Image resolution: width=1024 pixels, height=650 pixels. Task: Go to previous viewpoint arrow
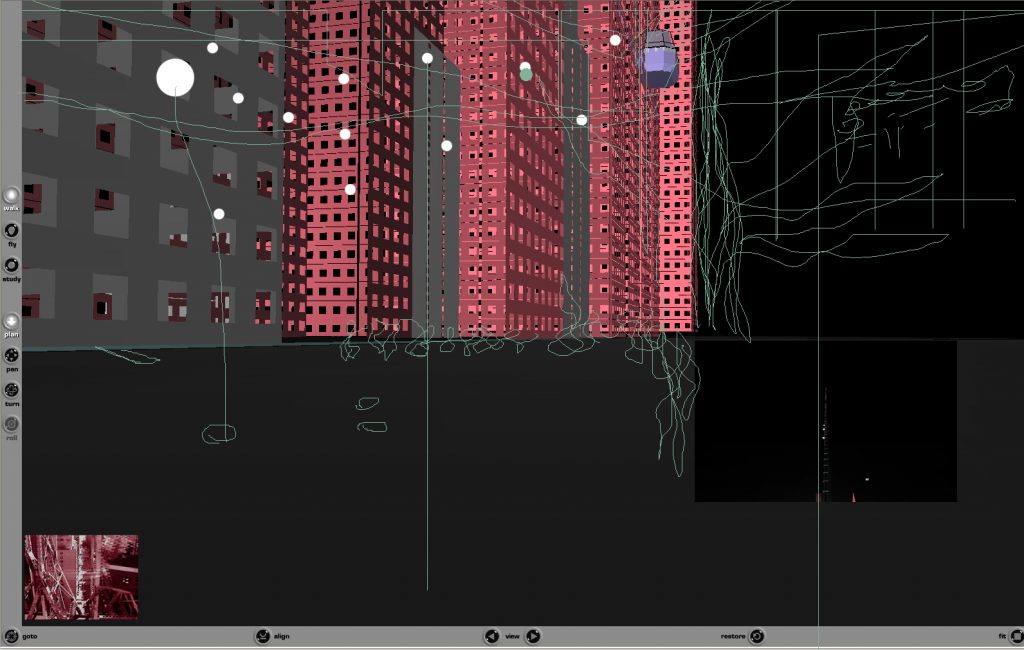[x=491, y=636]
